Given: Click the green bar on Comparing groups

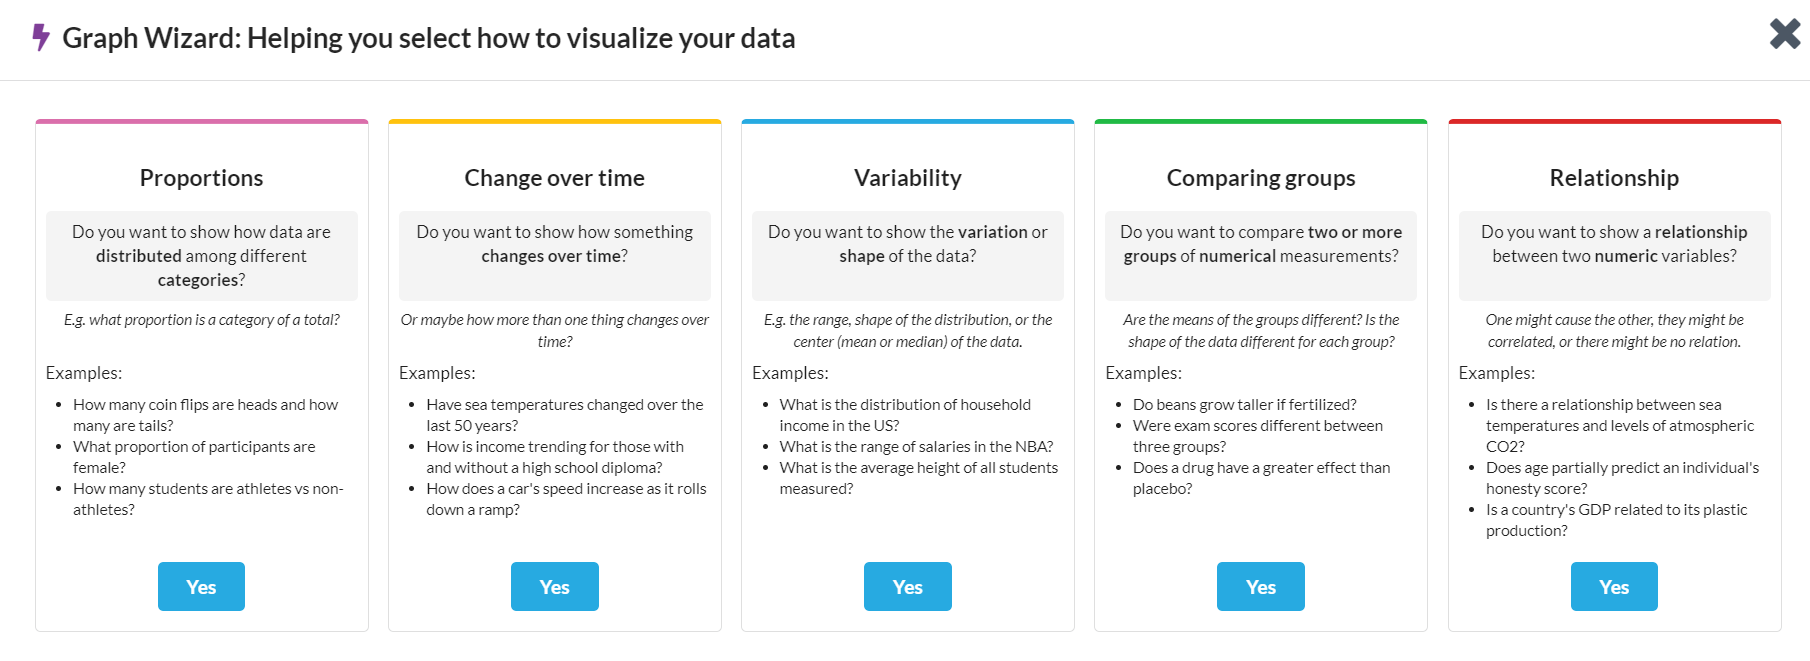Looking at the screenshot, I should [1260, 122].
